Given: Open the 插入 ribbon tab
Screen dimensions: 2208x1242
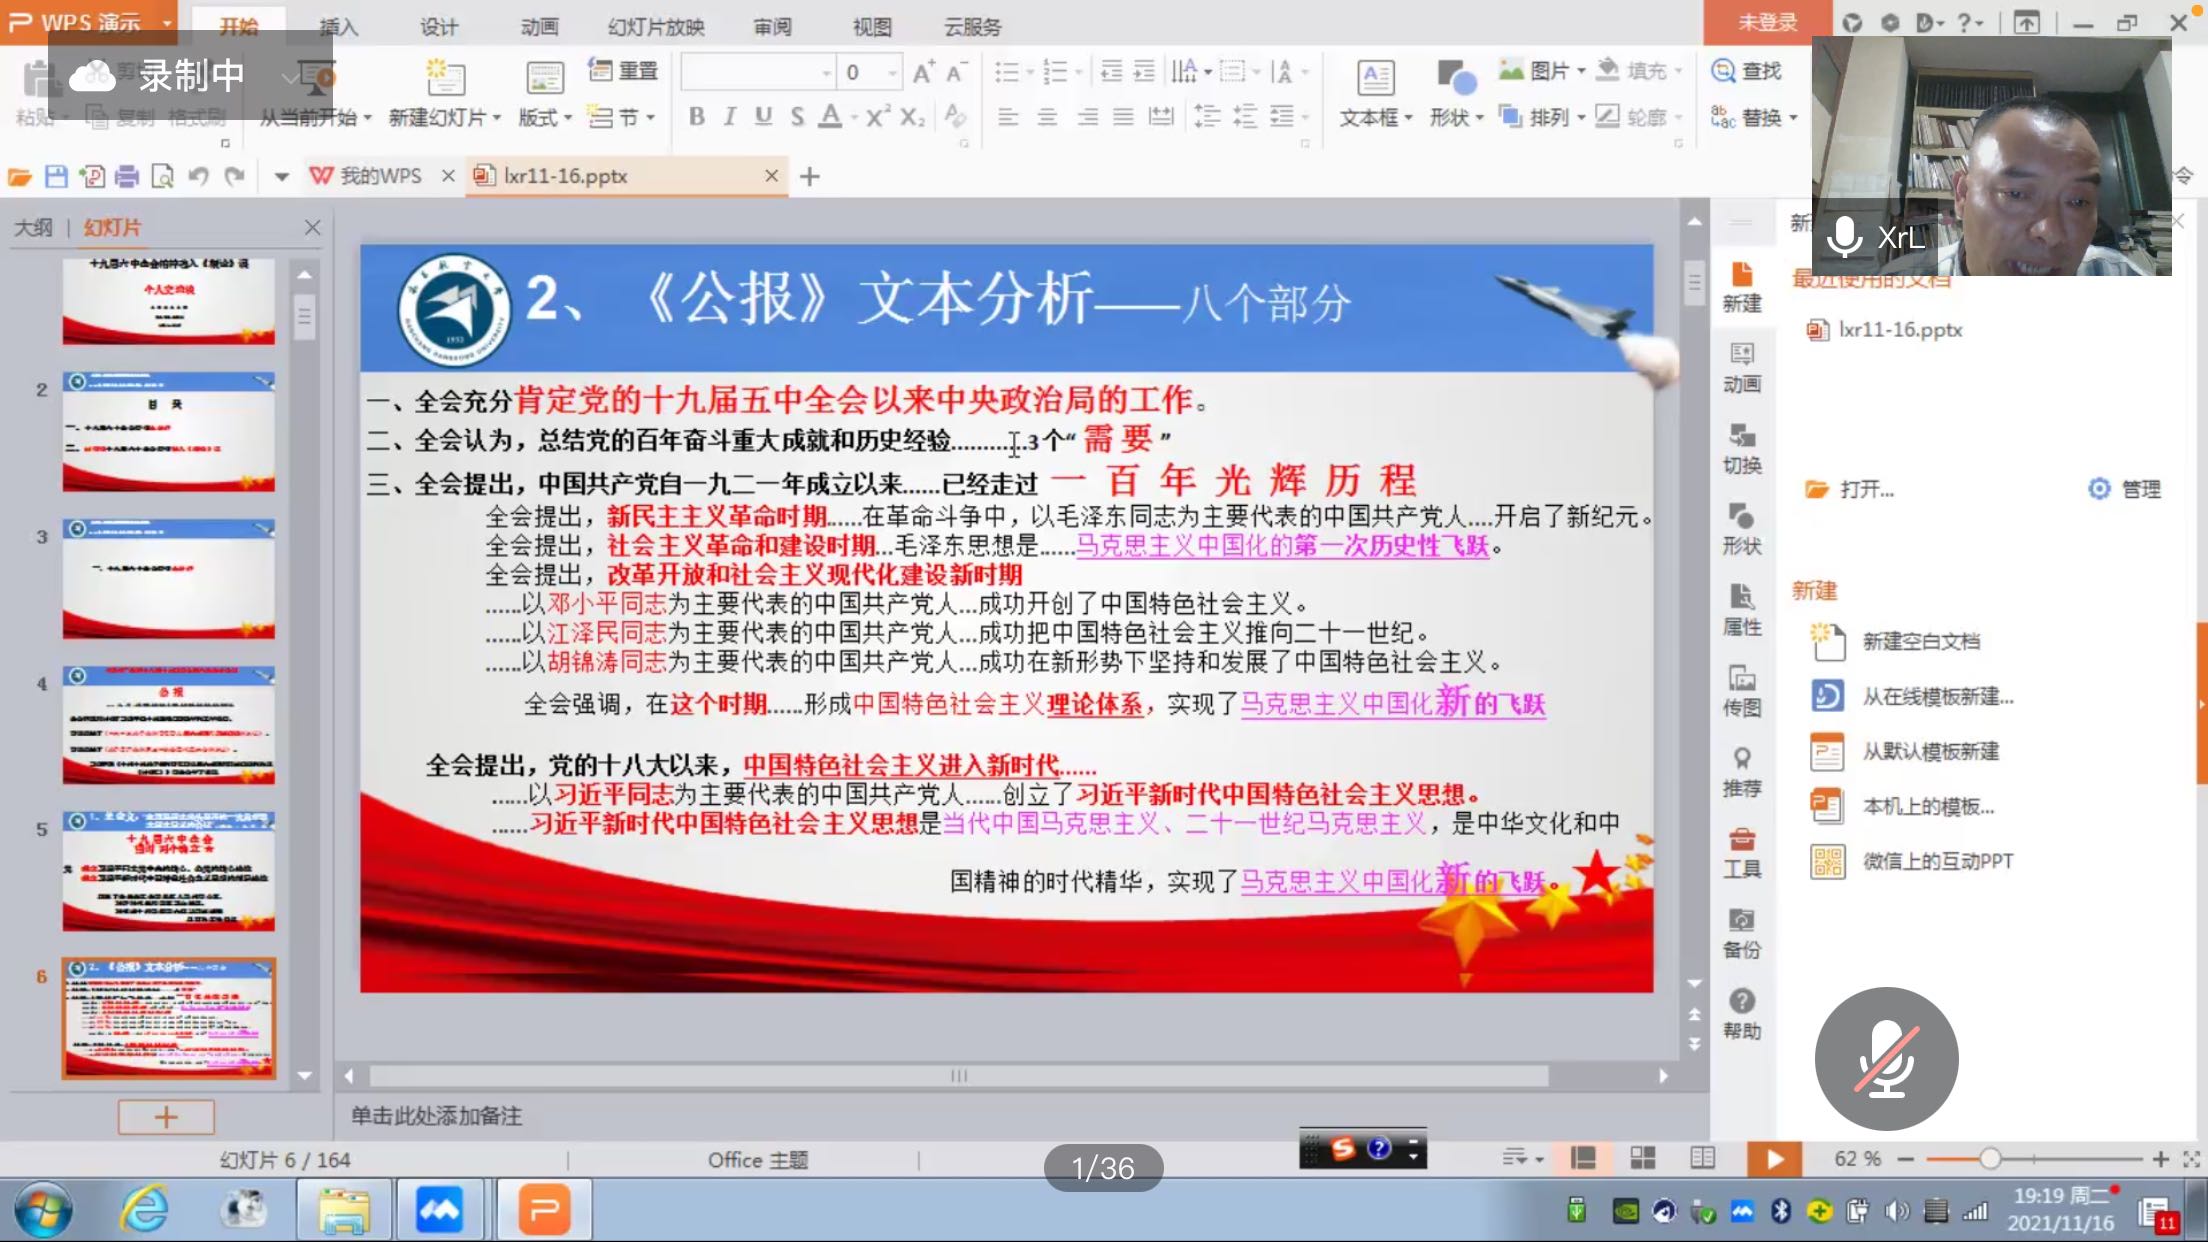Looking at the screenshot, I should (x=338, y=27).
